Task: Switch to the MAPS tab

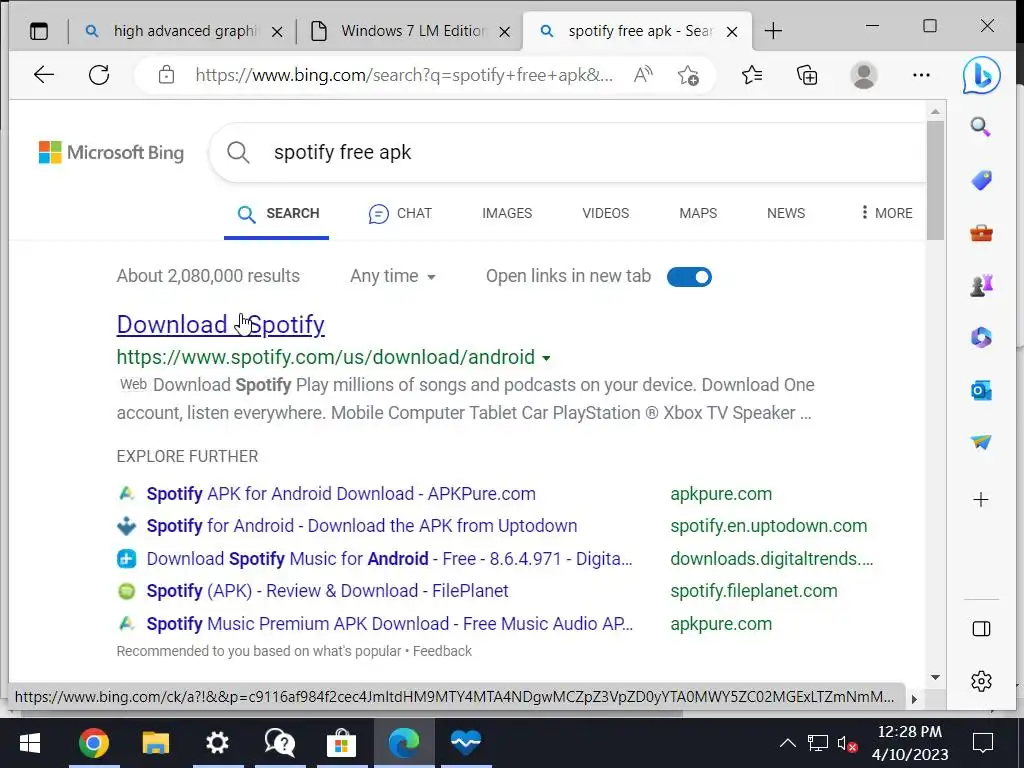Action: pos(697,213)
